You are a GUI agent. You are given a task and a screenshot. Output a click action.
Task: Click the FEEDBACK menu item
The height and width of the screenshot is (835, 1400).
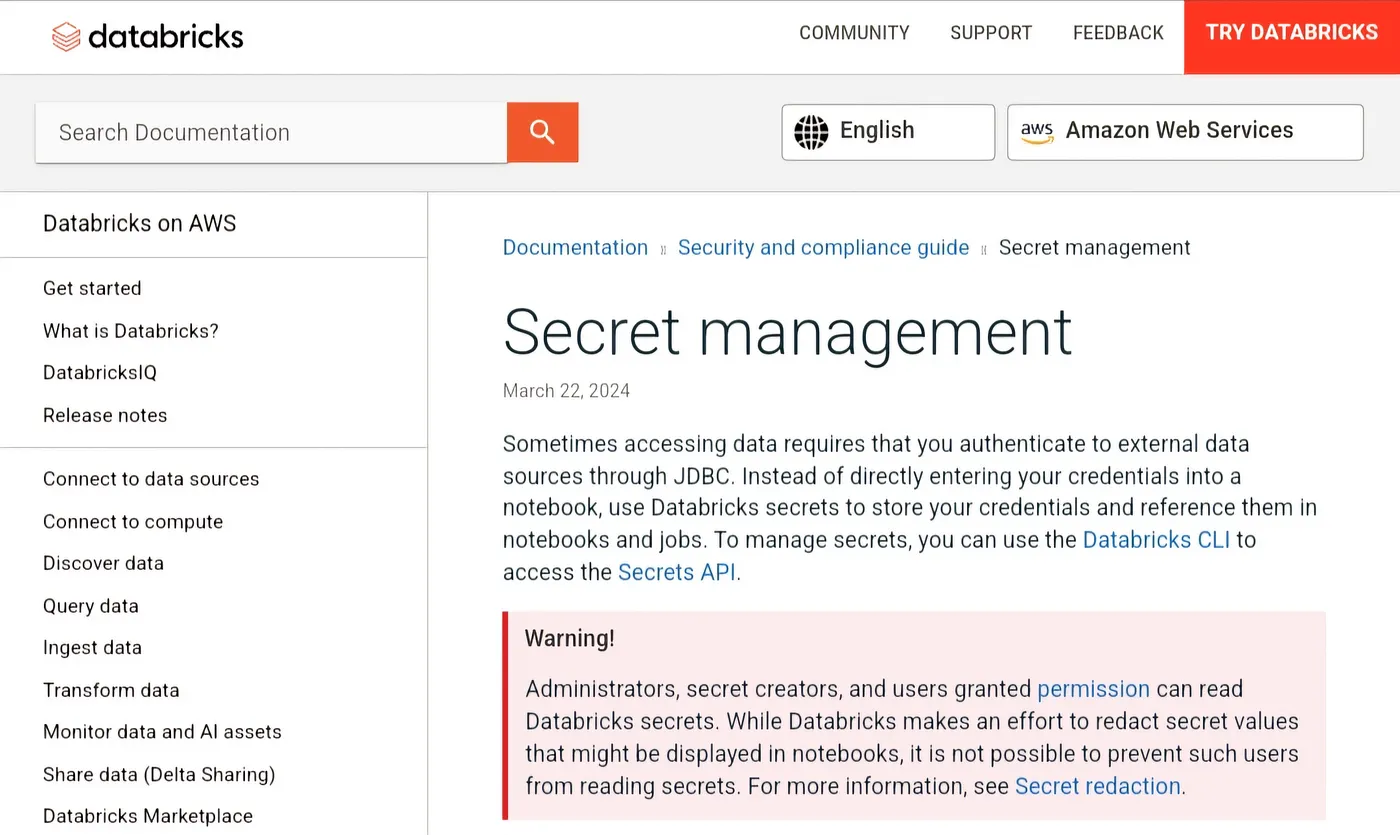[1118, 33]
